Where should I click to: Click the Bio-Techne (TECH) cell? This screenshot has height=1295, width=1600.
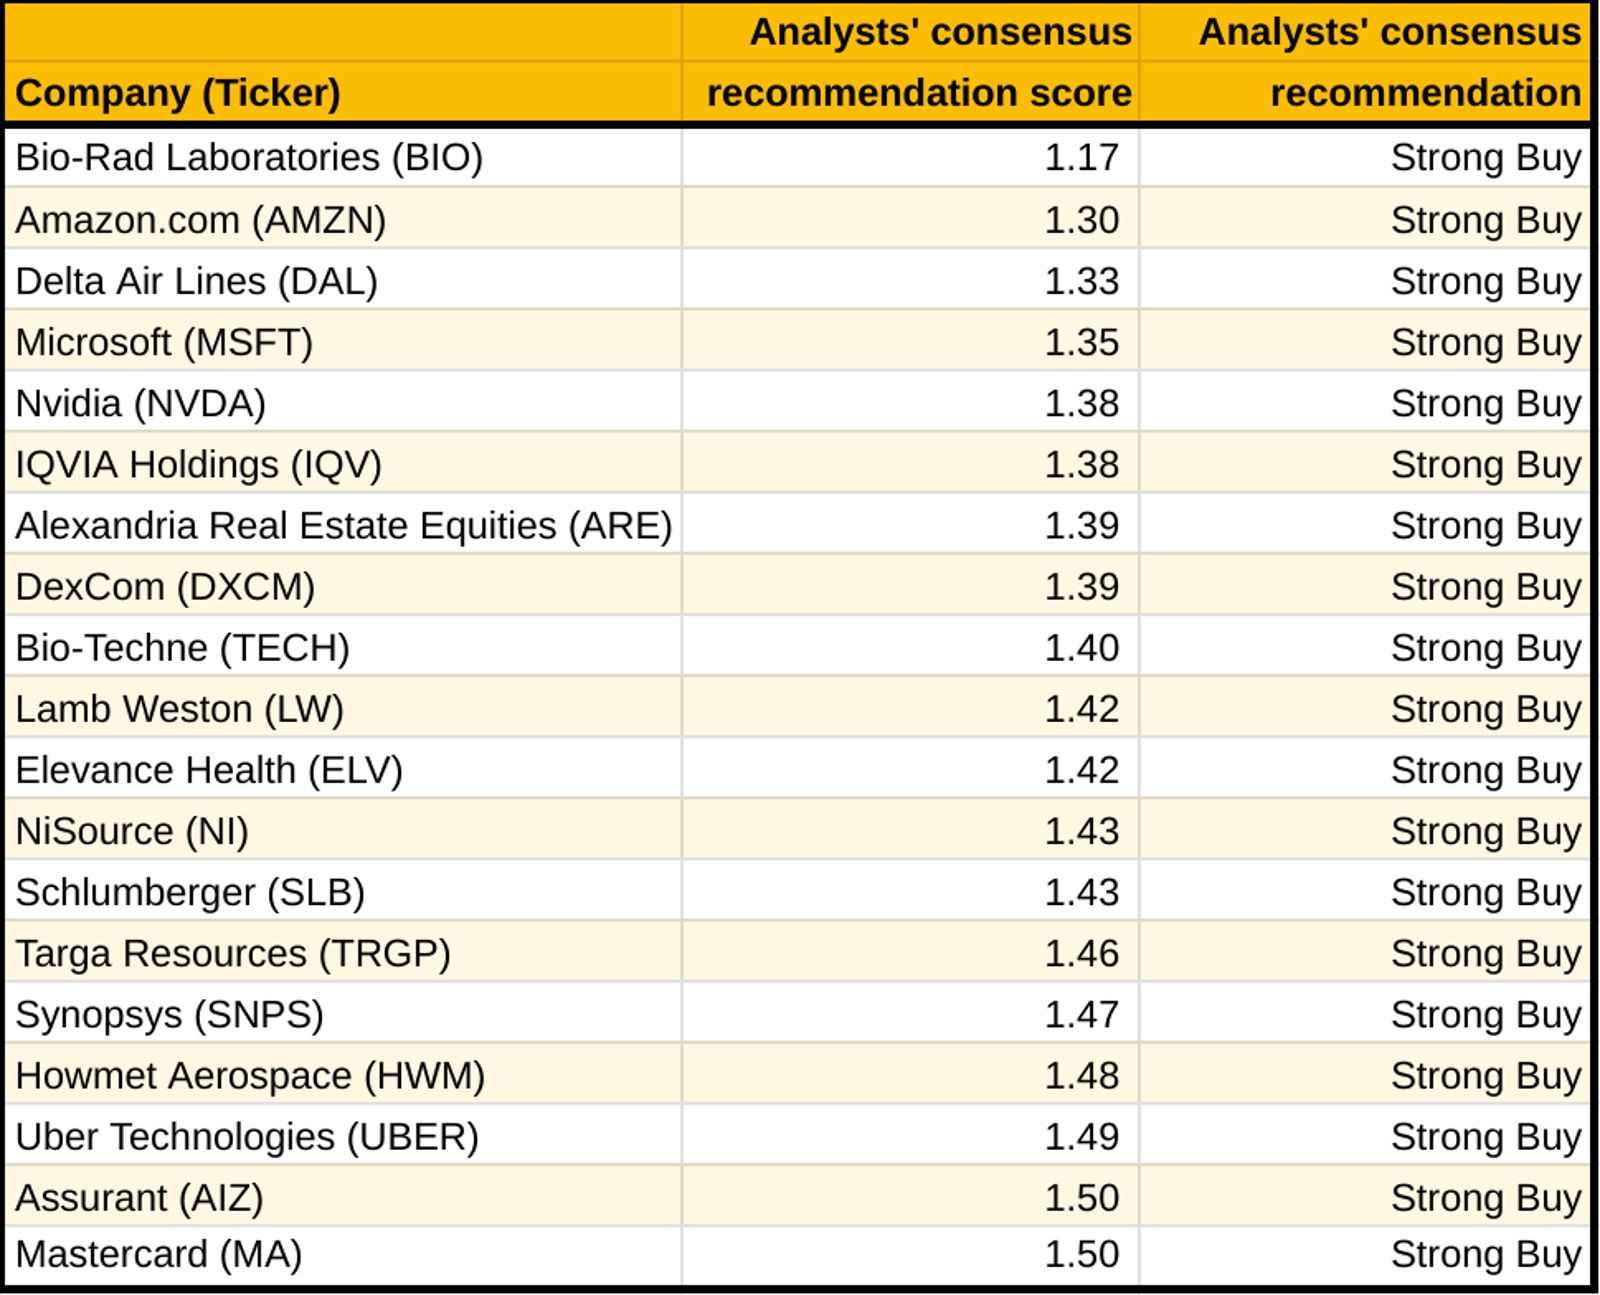click(x=183, y=647)
